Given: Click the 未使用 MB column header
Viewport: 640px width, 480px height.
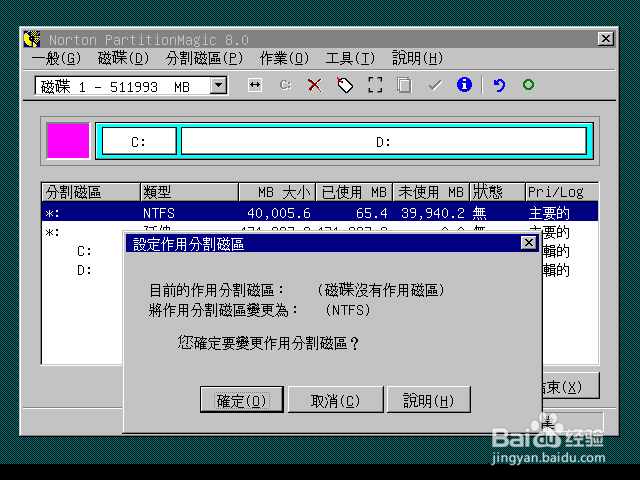Looking at the screenshot, I should tap(431, 192).
